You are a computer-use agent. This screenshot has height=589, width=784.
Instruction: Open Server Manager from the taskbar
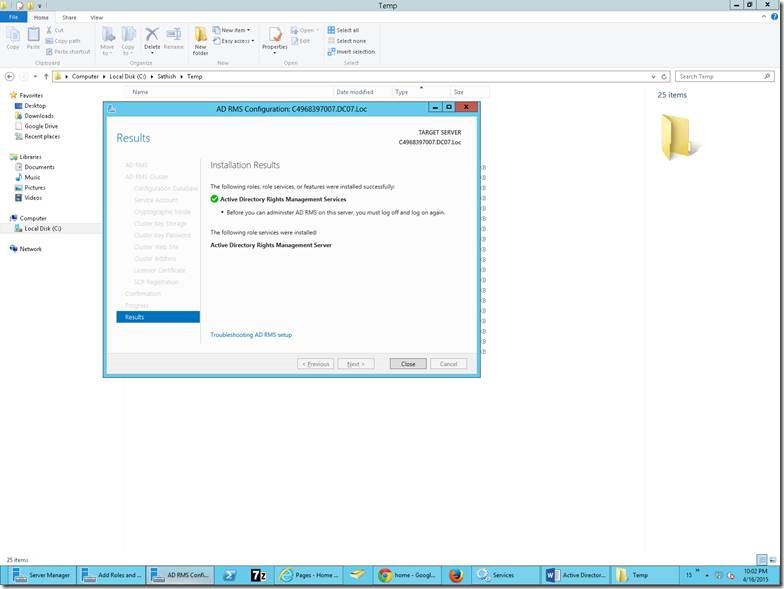pyautogui.click(x=42, y=575)
